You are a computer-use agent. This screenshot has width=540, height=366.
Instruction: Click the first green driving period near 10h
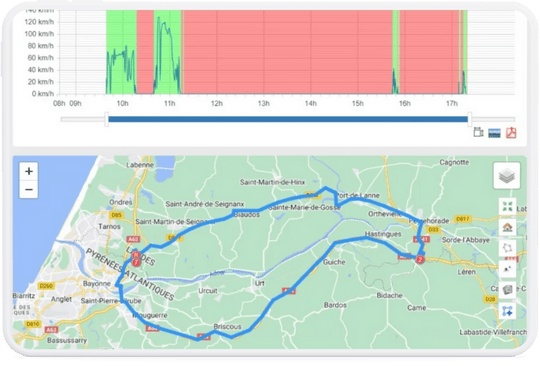[121, 52]
